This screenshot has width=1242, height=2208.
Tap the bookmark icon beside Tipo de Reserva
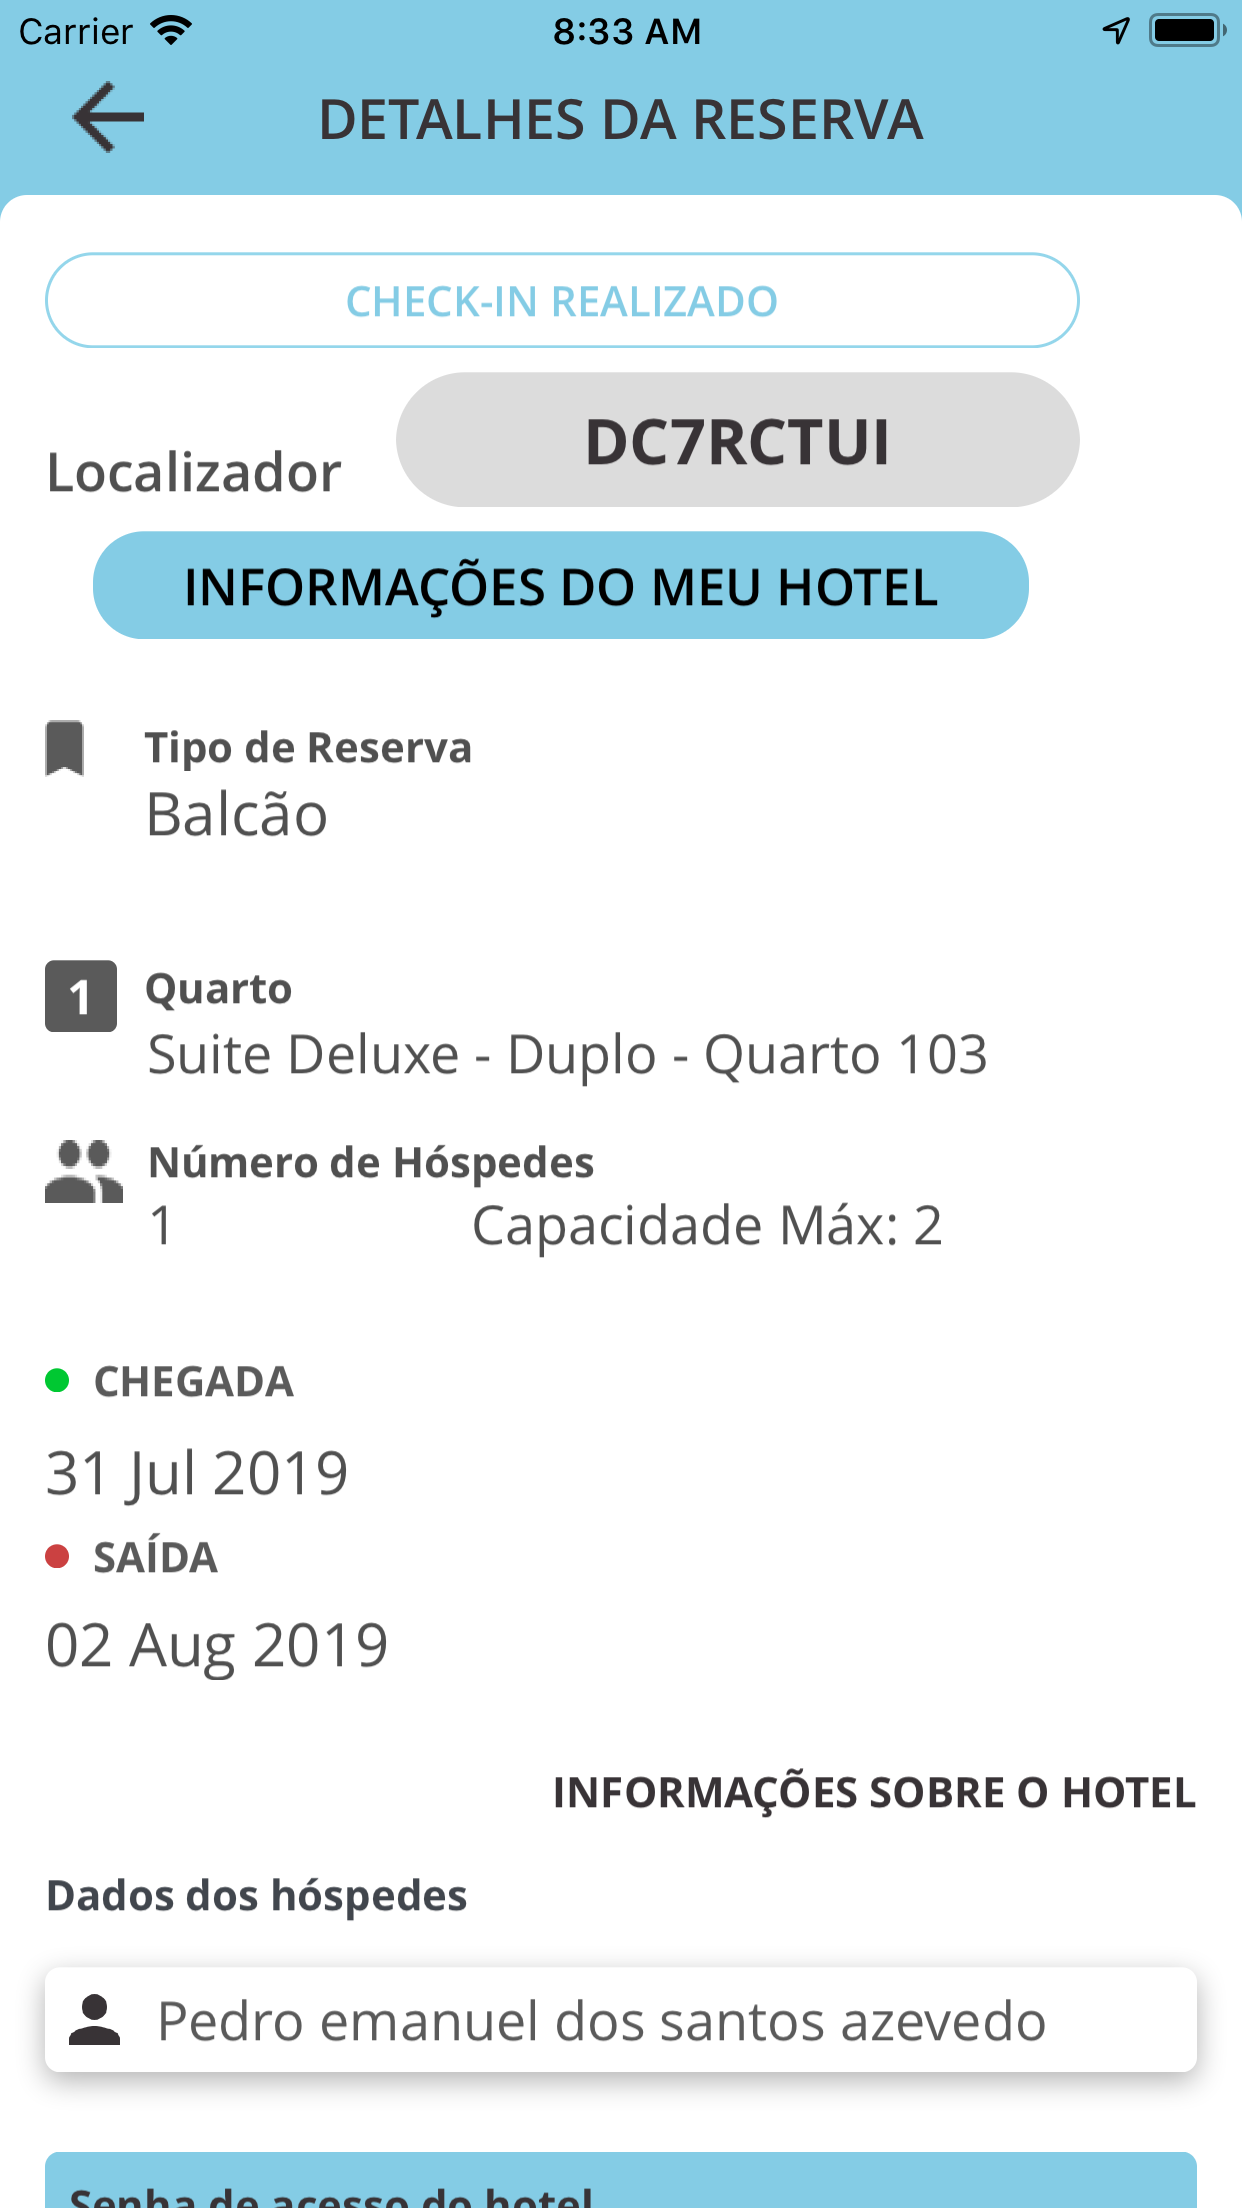pos(65,748)
